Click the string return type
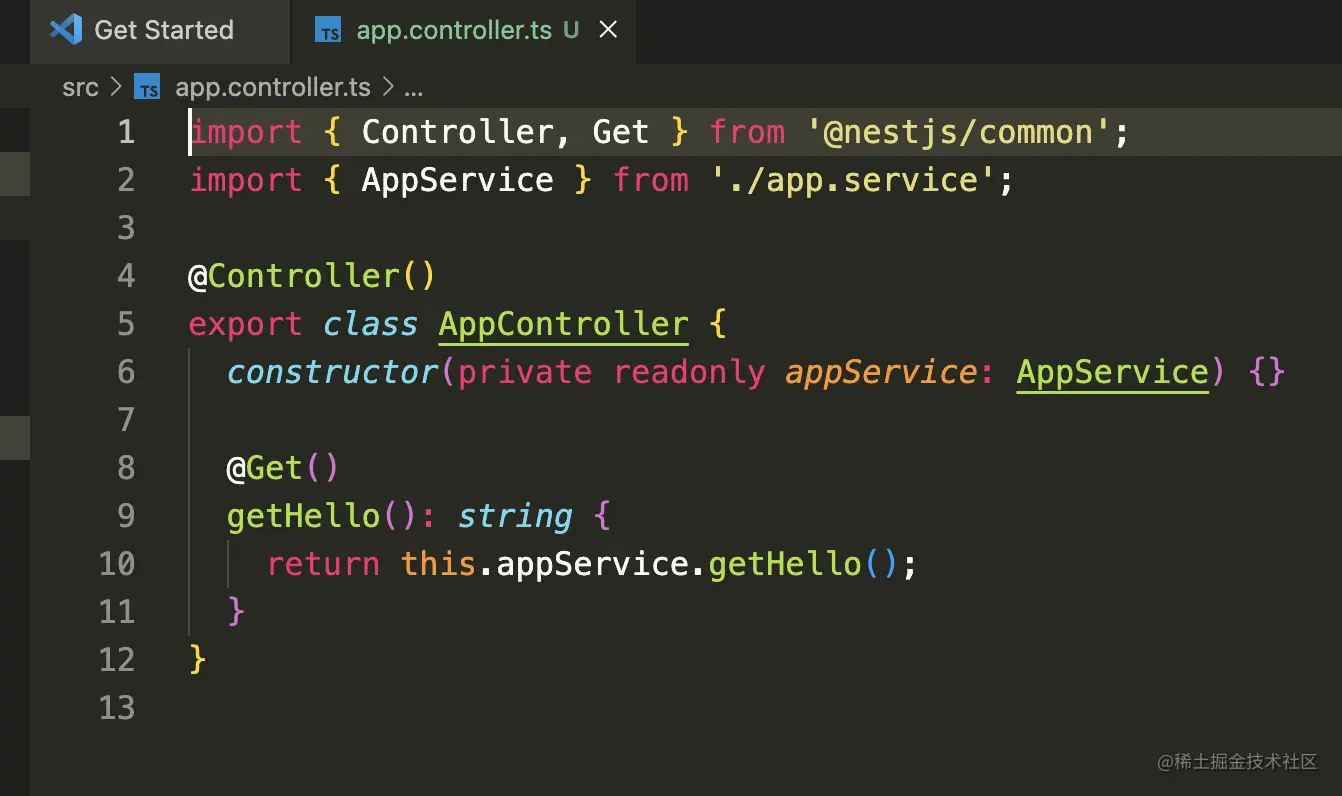Screen dimensions: 1342x796 coord(515,516)
